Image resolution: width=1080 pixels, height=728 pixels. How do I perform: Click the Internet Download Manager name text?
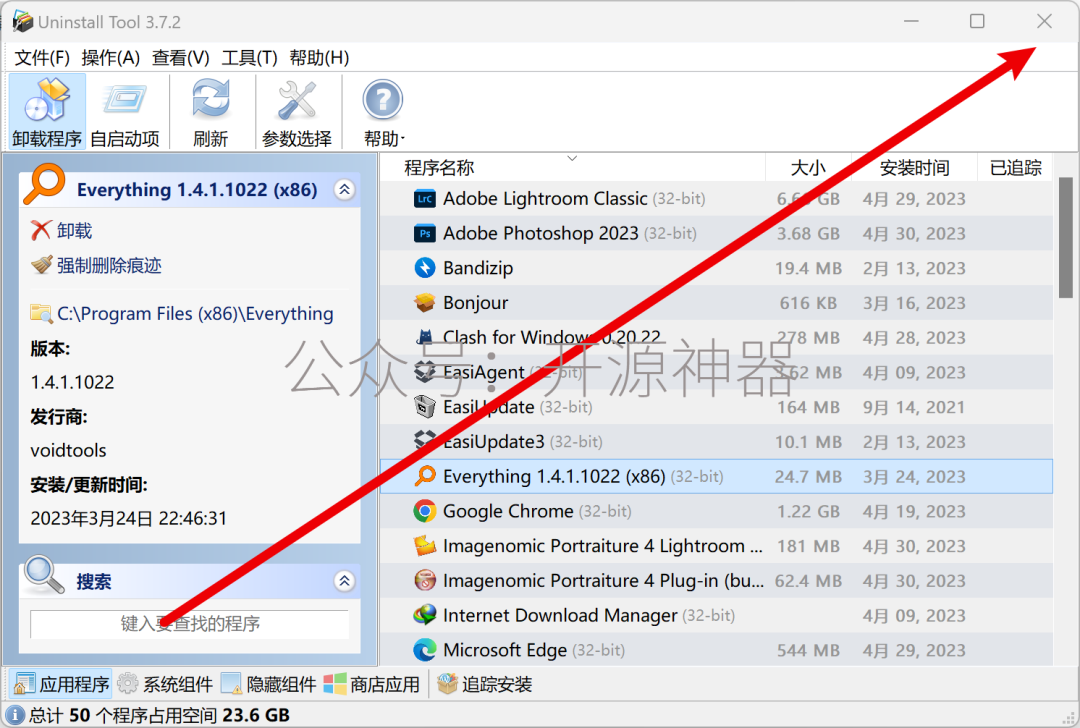(x=560, y=615)
